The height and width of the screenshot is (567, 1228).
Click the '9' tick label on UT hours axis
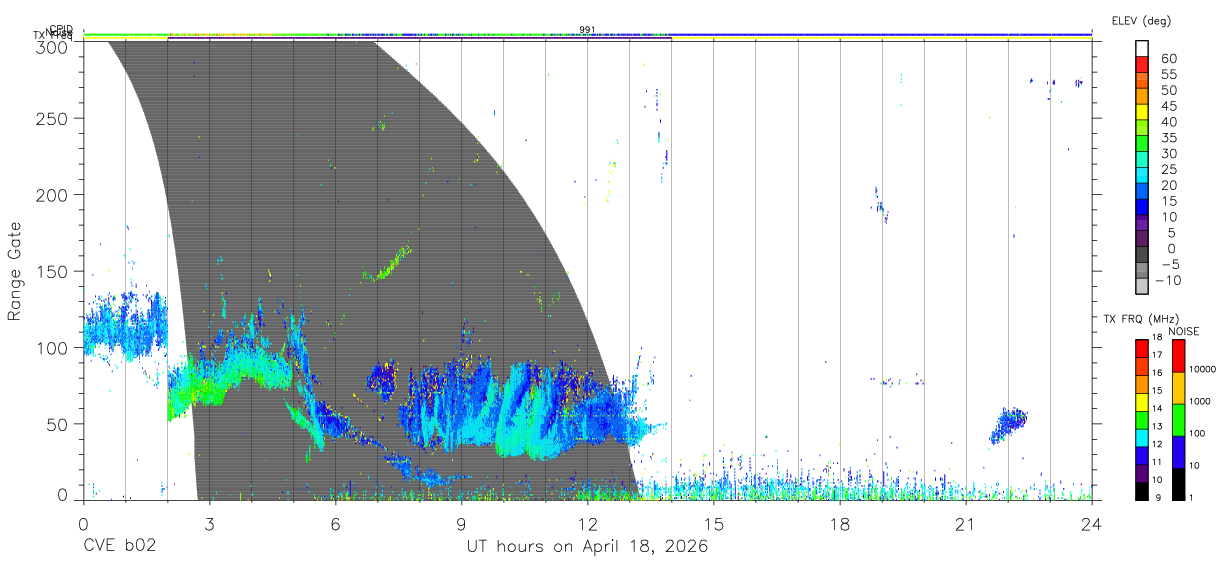point(461,523)
